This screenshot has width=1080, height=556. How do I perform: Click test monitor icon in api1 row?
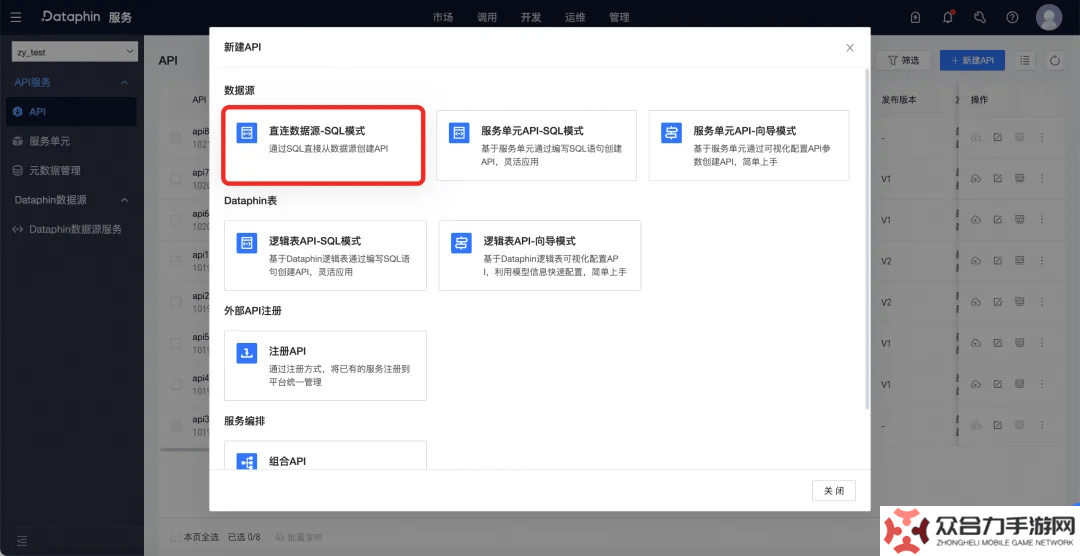[1019, 261]
